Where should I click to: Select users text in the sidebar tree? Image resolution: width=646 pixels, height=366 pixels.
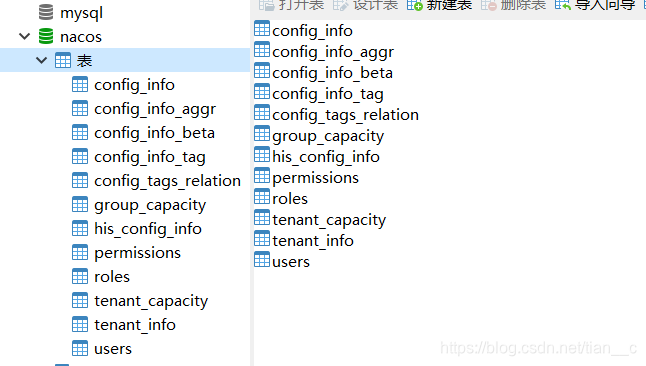tap(113, 350)
